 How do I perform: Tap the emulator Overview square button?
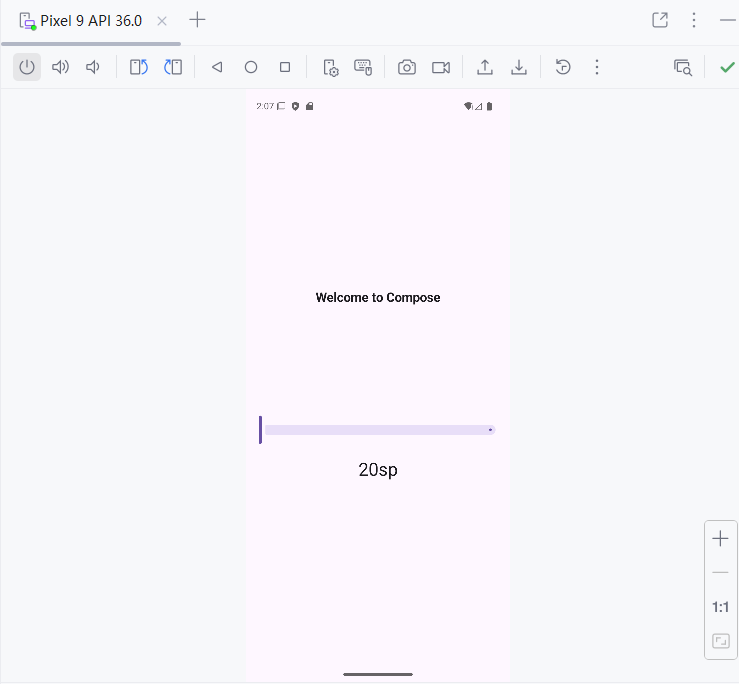click(x=285, y=67)
